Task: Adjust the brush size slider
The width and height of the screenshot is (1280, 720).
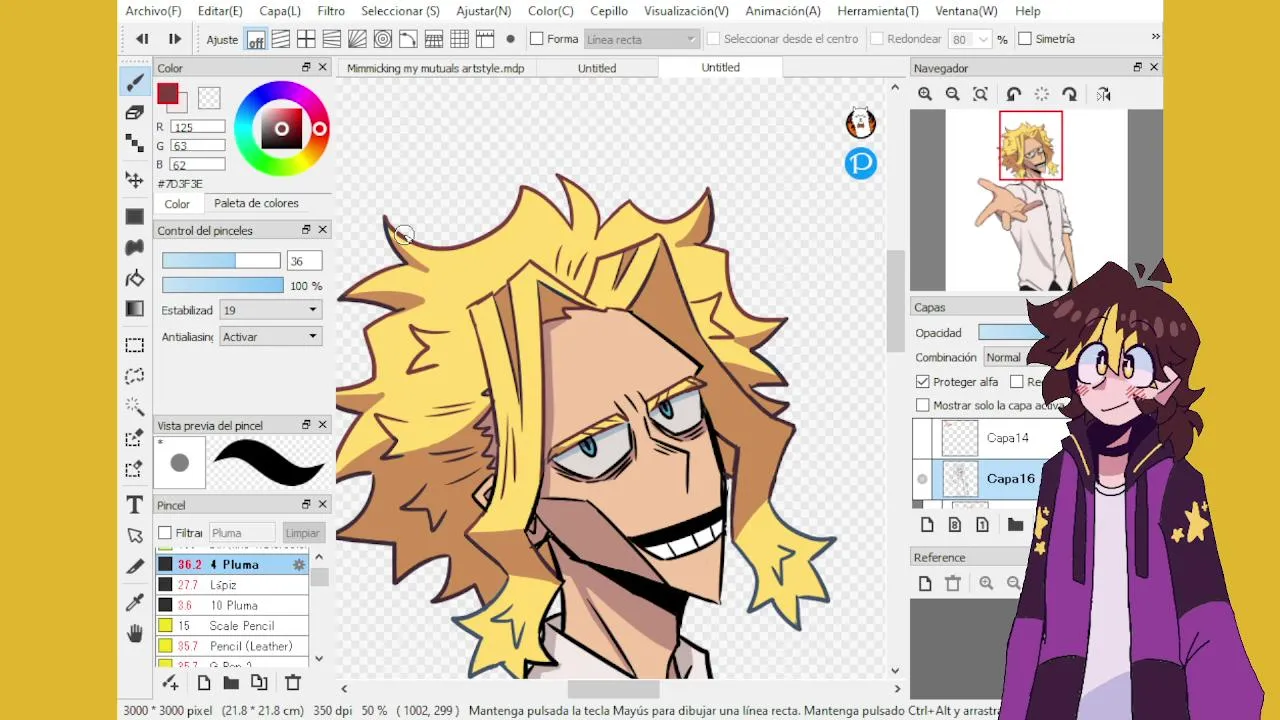Action: coord(221,261)
